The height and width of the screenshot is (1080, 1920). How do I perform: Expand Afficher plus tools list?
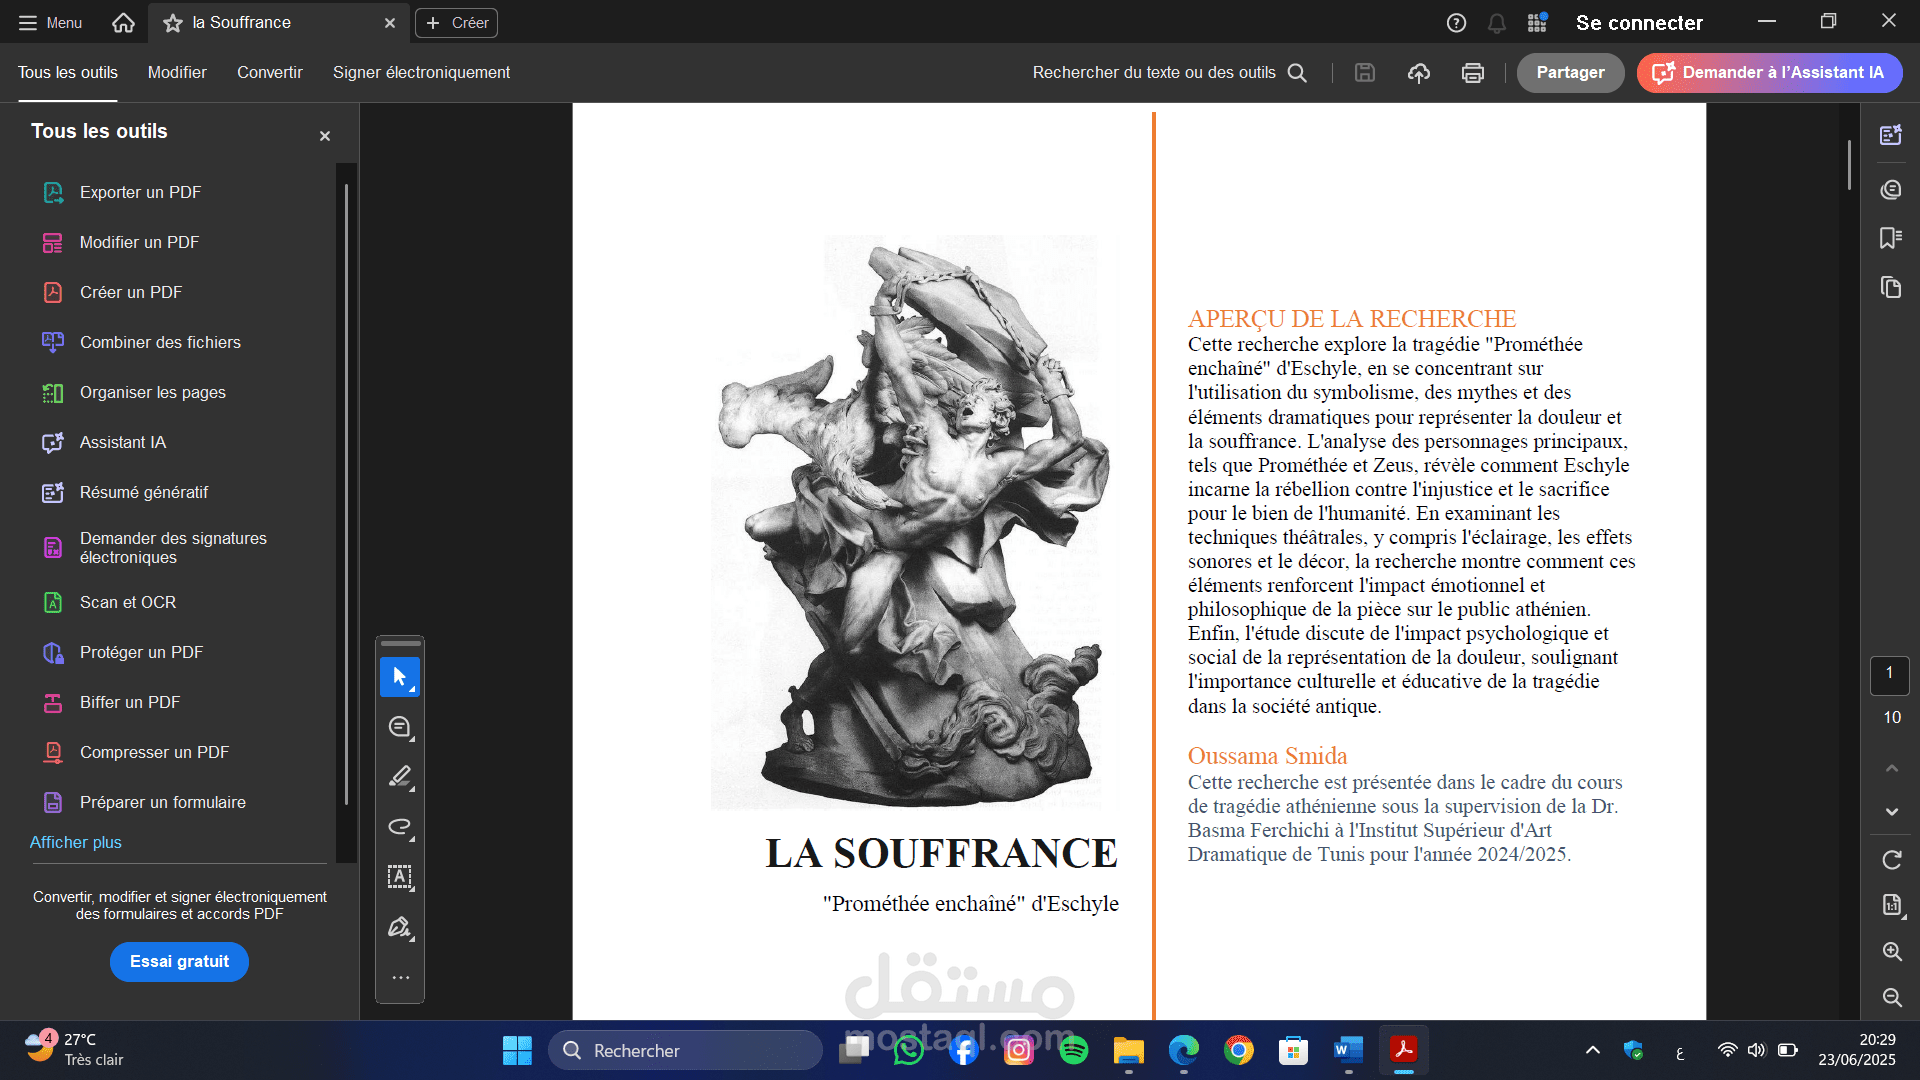click(x=76, y=842)
